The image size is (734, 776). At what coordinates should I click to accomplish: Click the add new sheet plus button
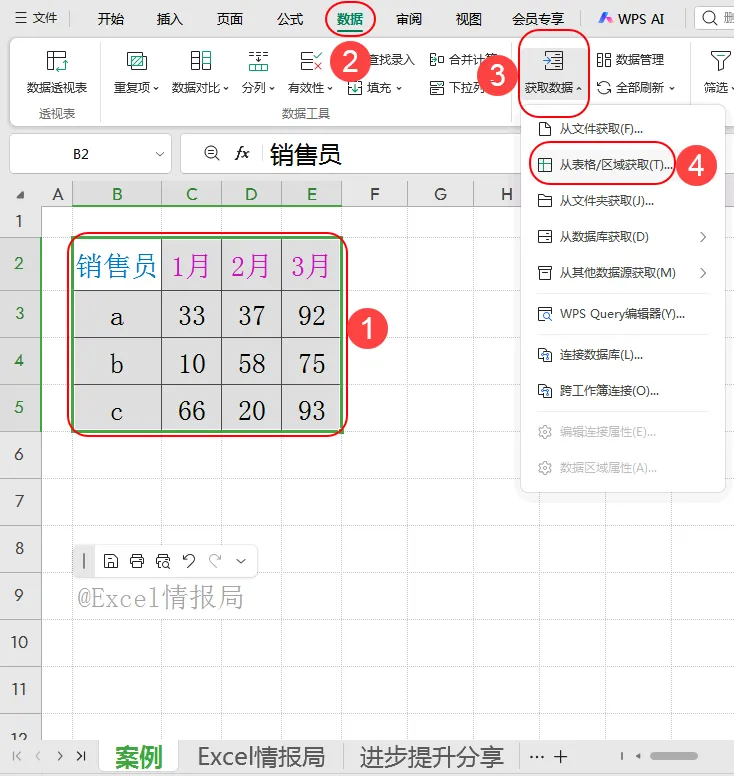(x=560, y=757)
